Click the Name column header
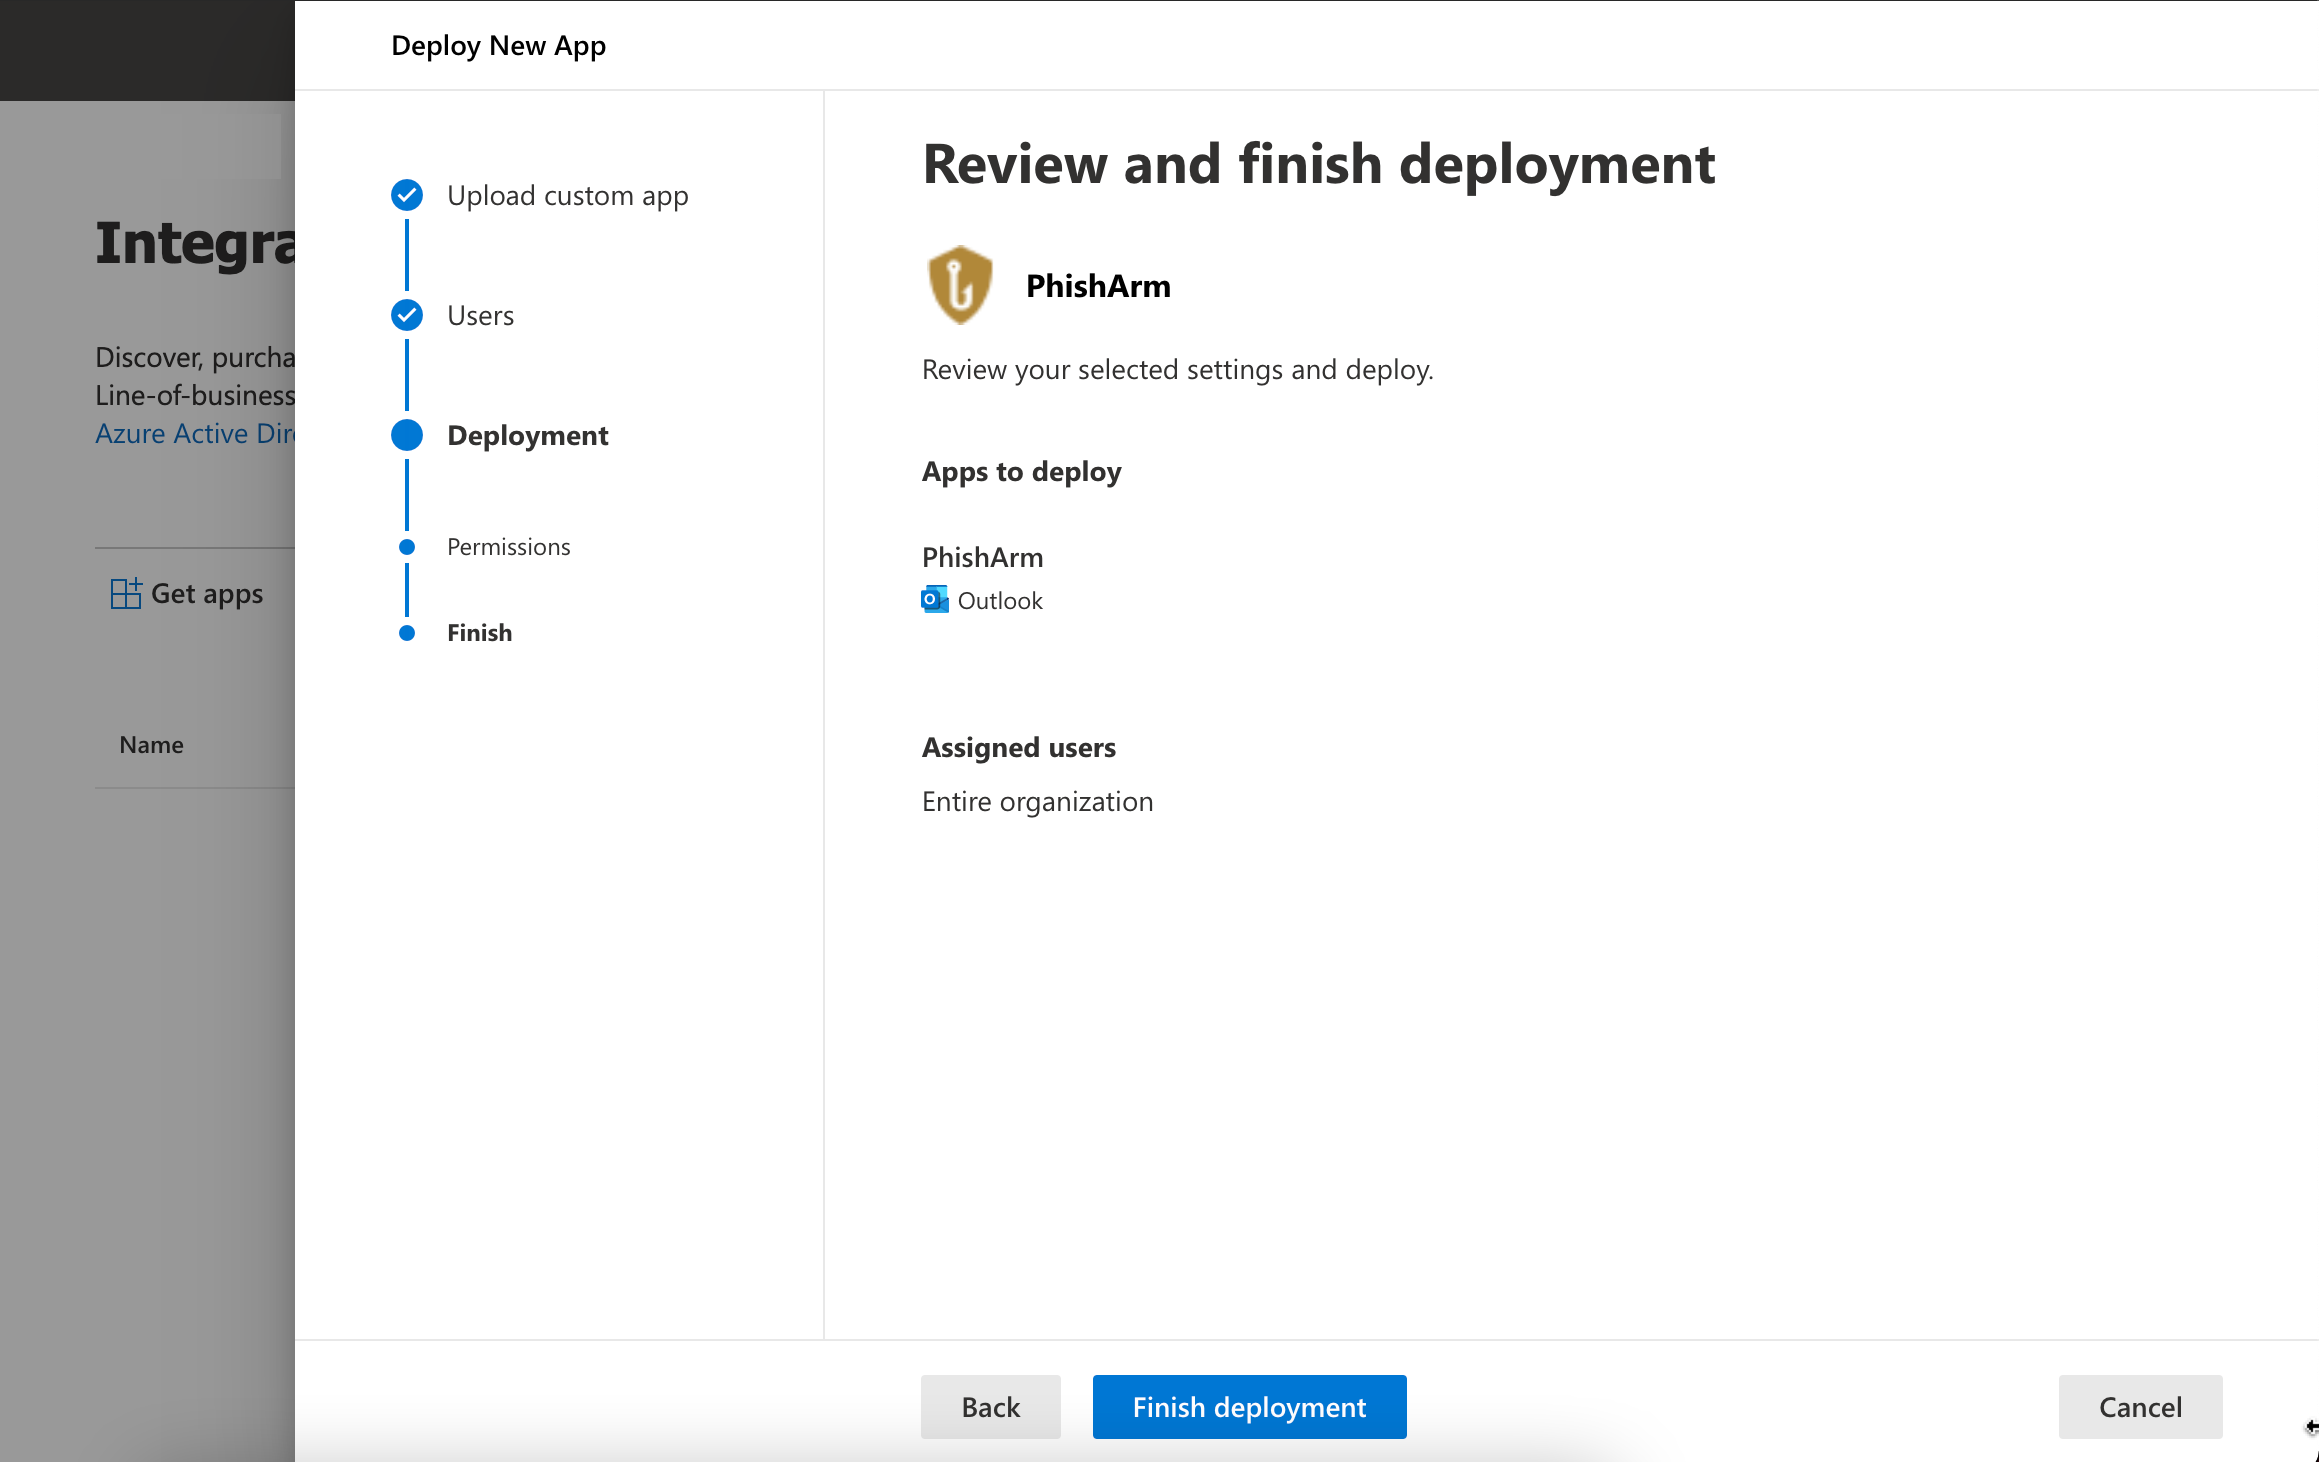Screen dimensions: 2319x1462 pos(151,745)
